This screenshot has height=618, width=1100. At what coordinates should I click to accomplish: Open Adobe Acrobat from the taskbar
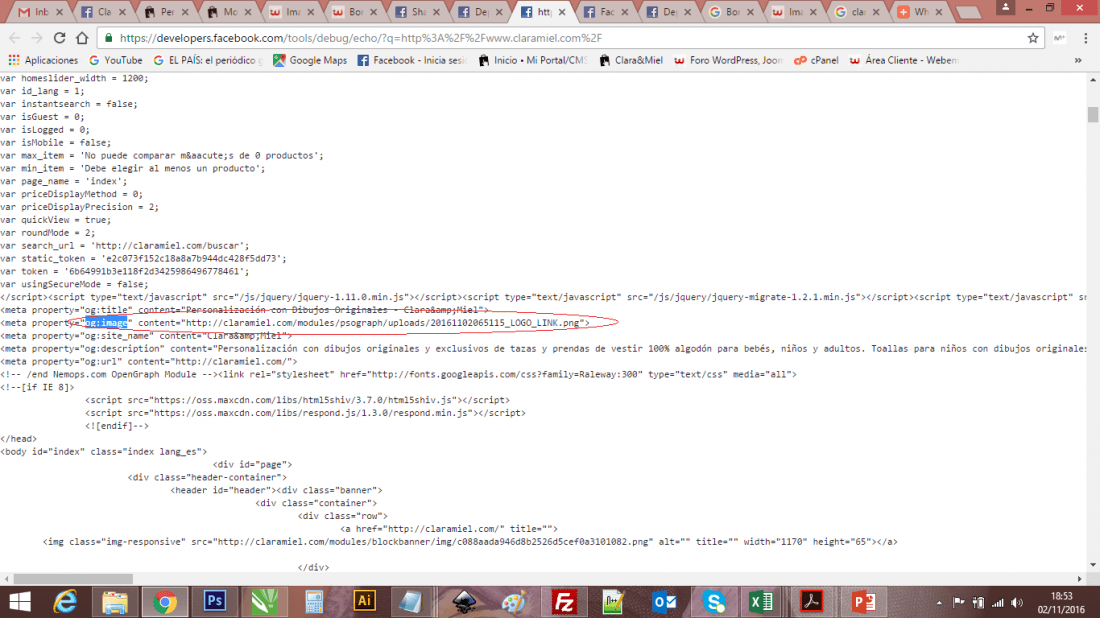click(812, 602)
